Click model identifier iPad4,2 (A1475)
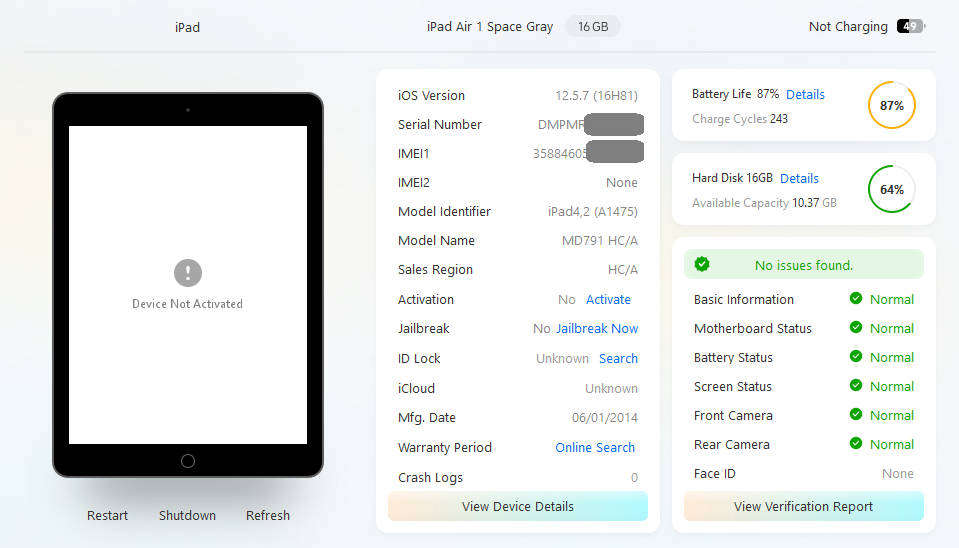 (x=593, y=212)
